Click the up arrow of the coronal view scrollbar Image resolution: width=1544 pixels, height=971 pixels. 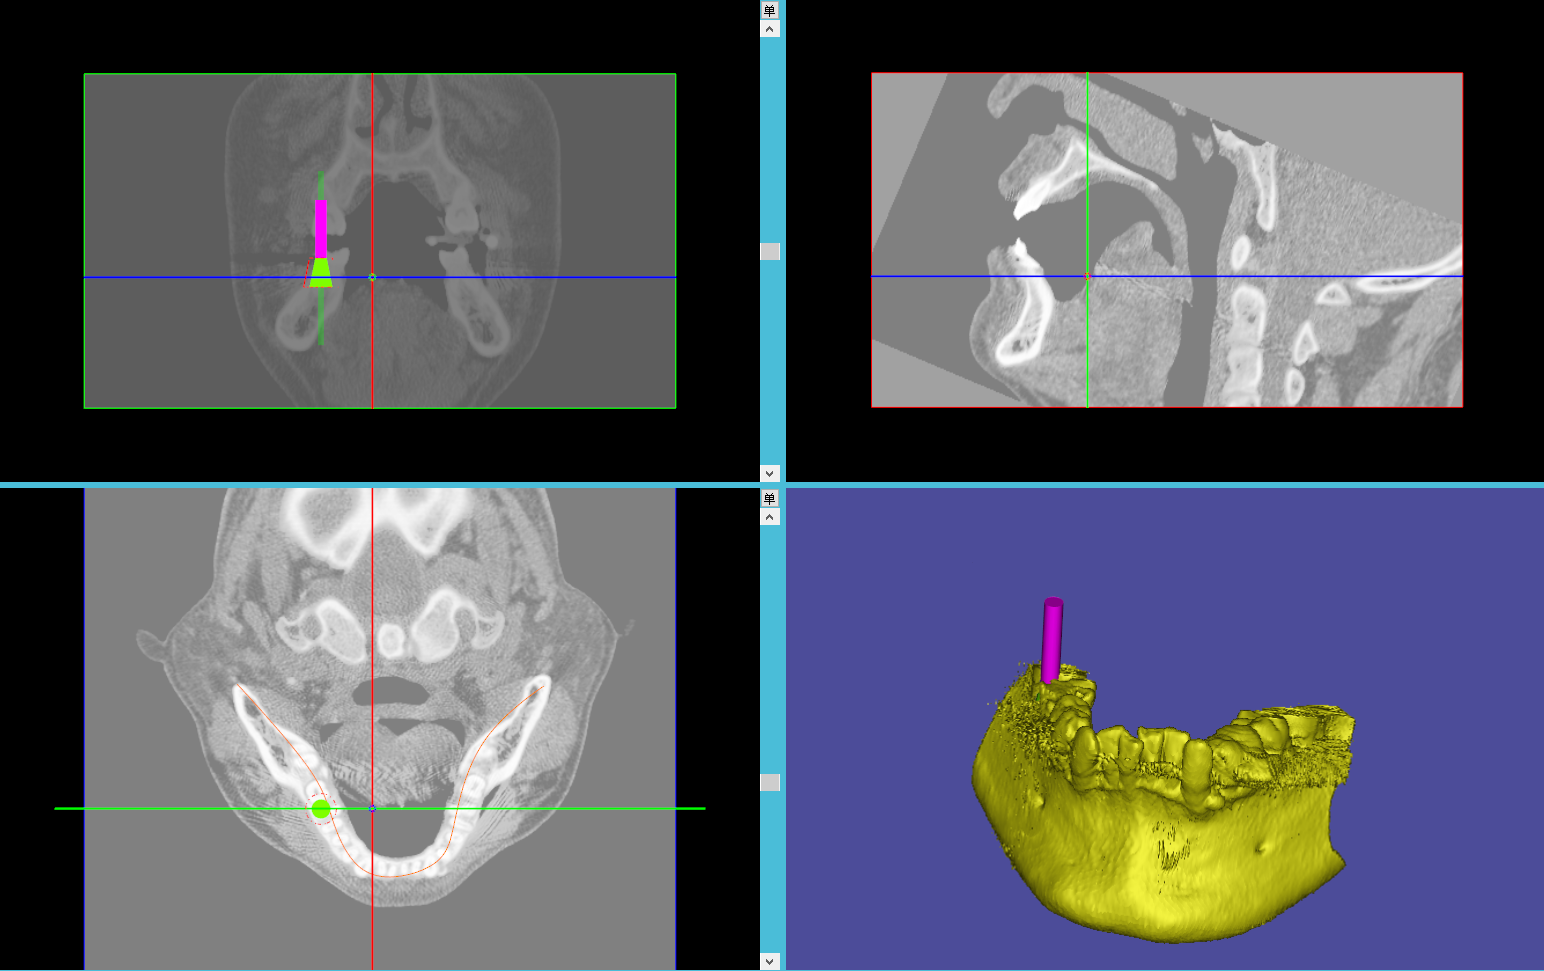769,29
